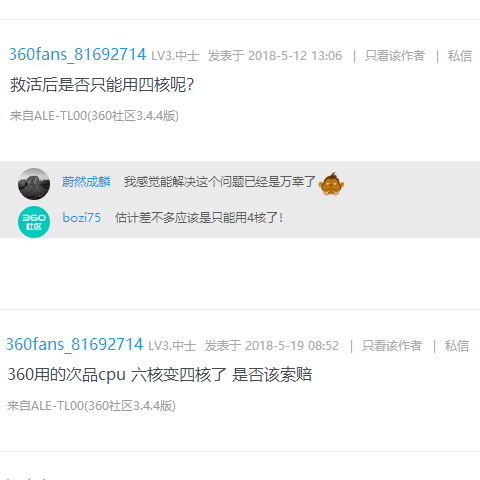Click the LV3.中士 badge on first post

click(x=175, y=56)
